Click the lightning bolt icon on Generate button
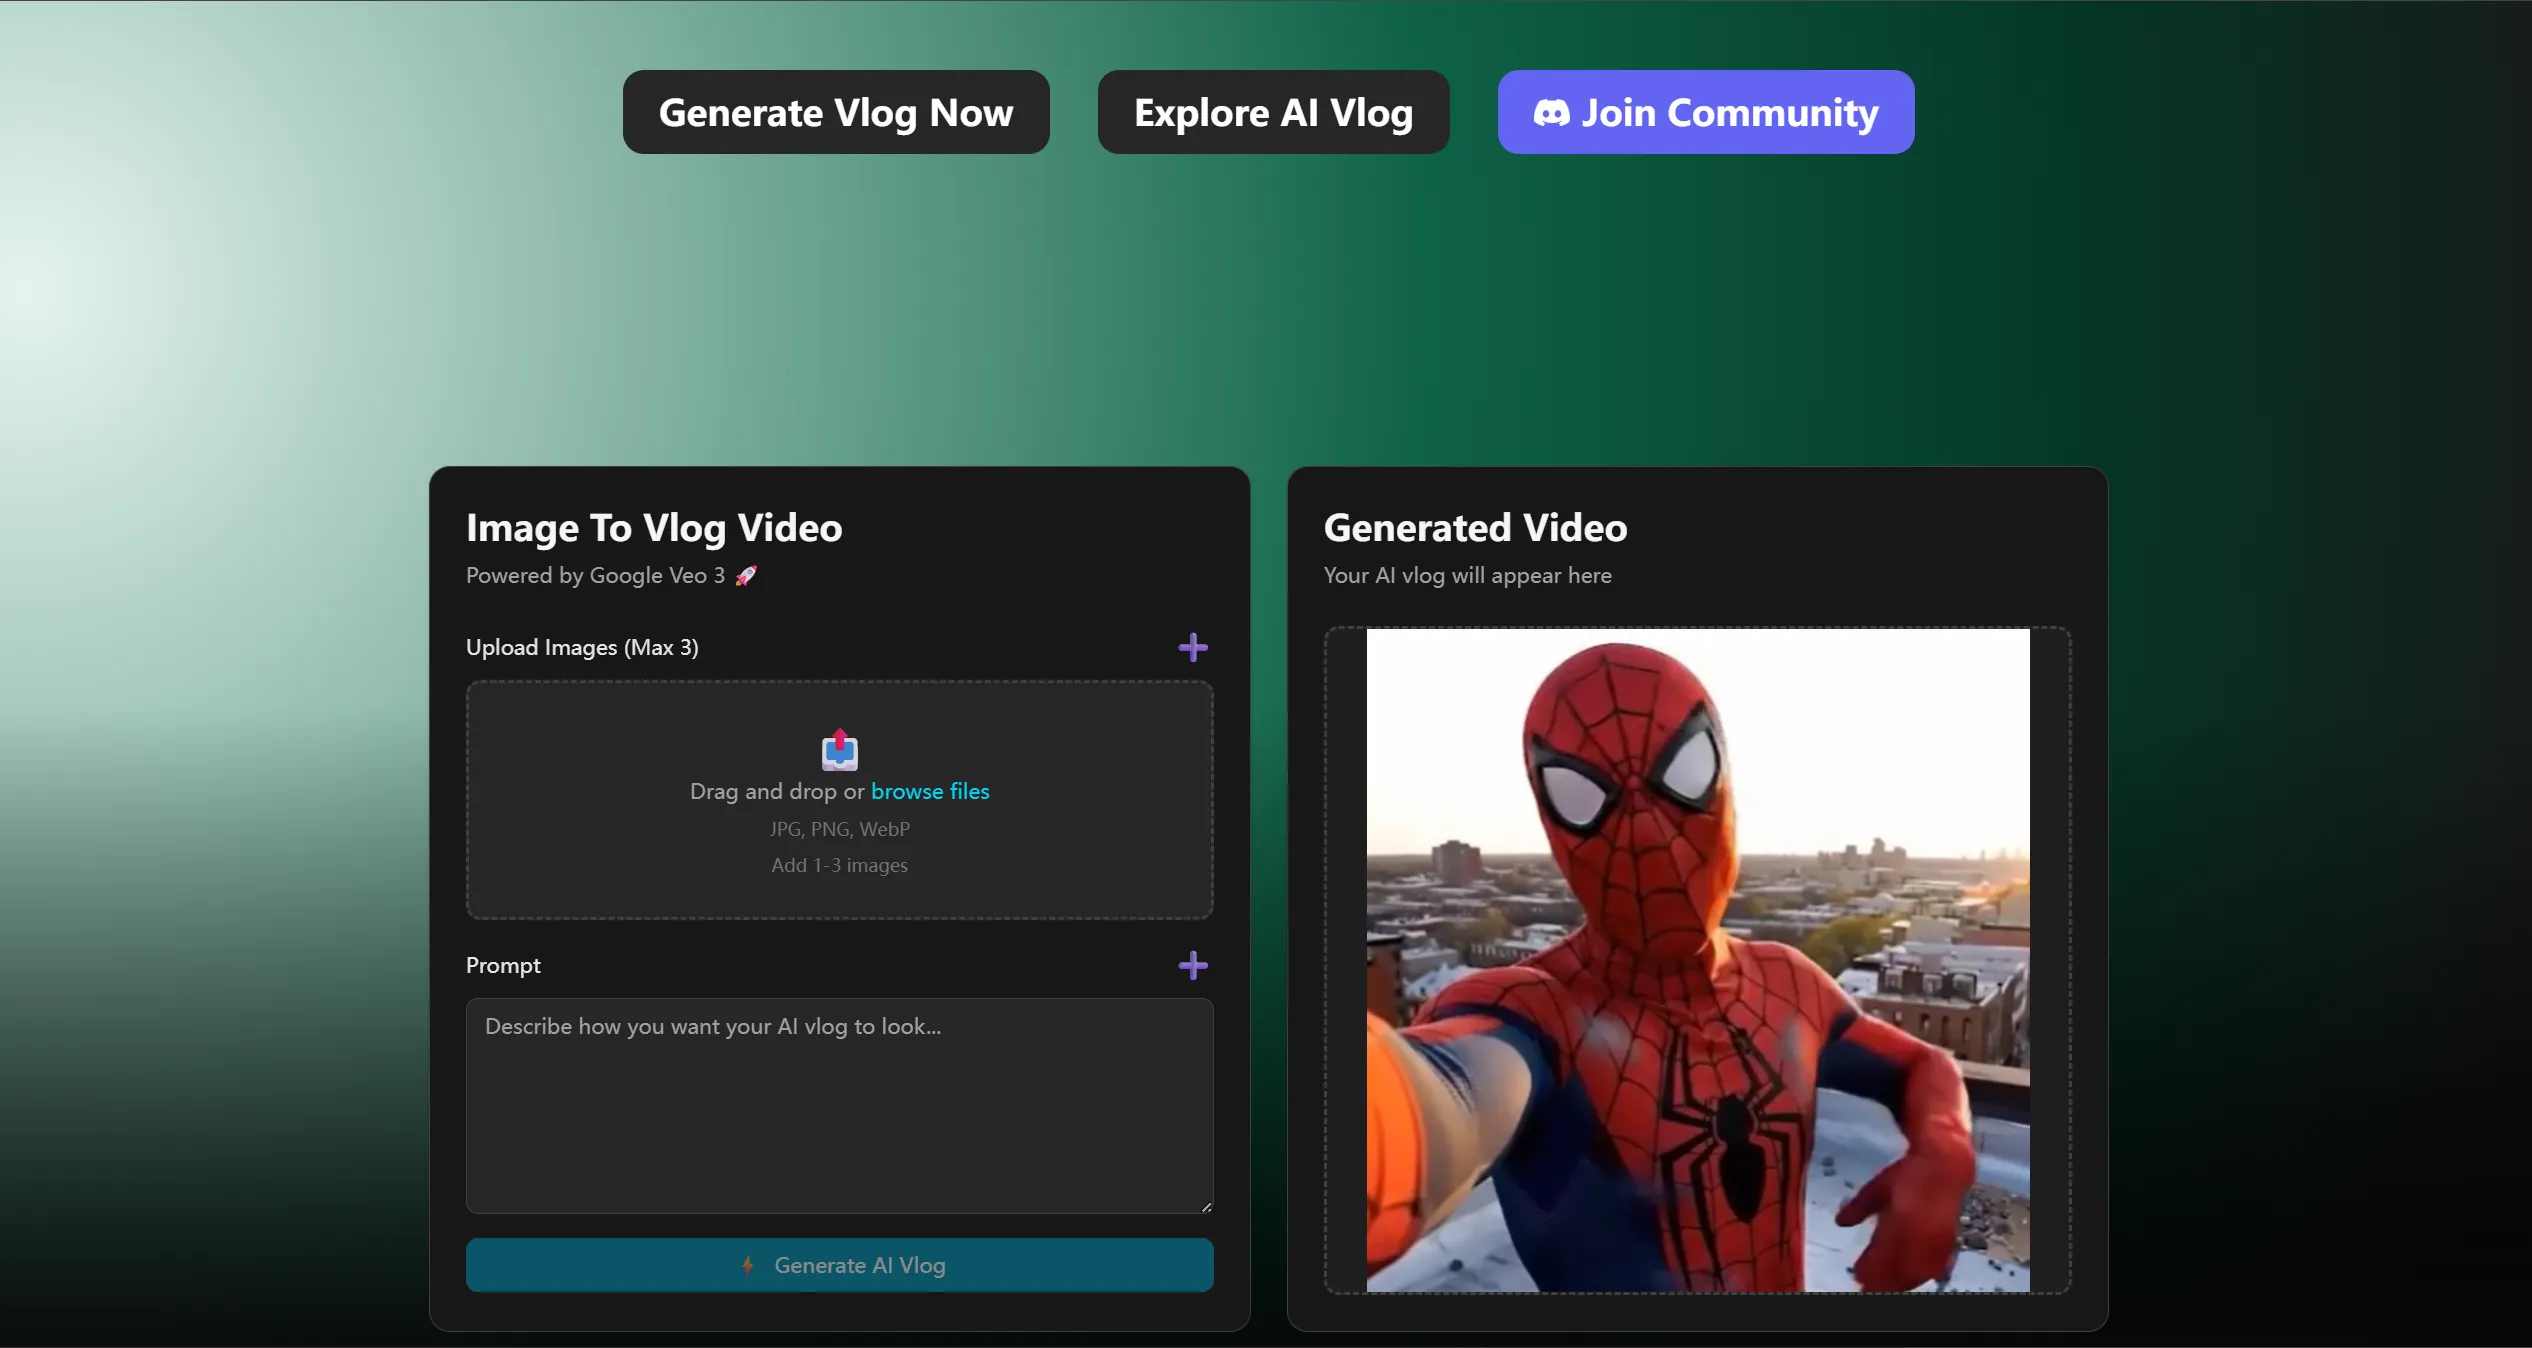 coord(747,1265)
